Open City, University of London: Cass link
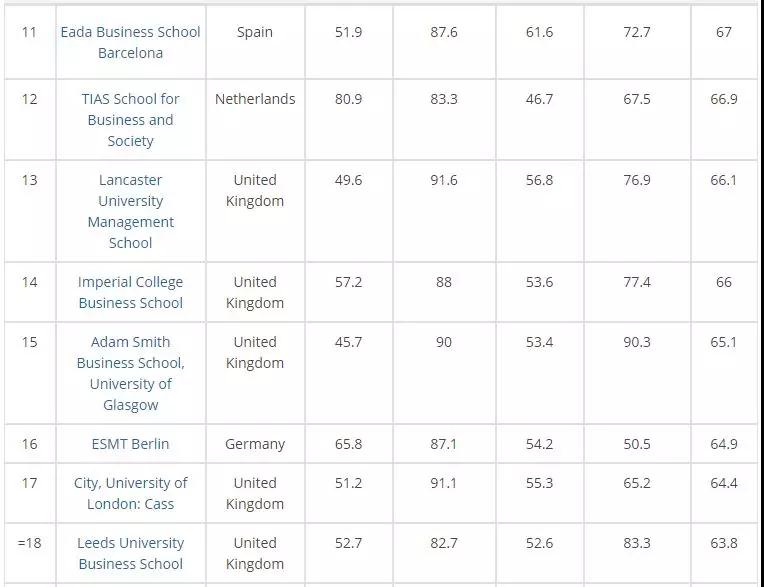The image size is (764, 587). (x=130, y=493)
